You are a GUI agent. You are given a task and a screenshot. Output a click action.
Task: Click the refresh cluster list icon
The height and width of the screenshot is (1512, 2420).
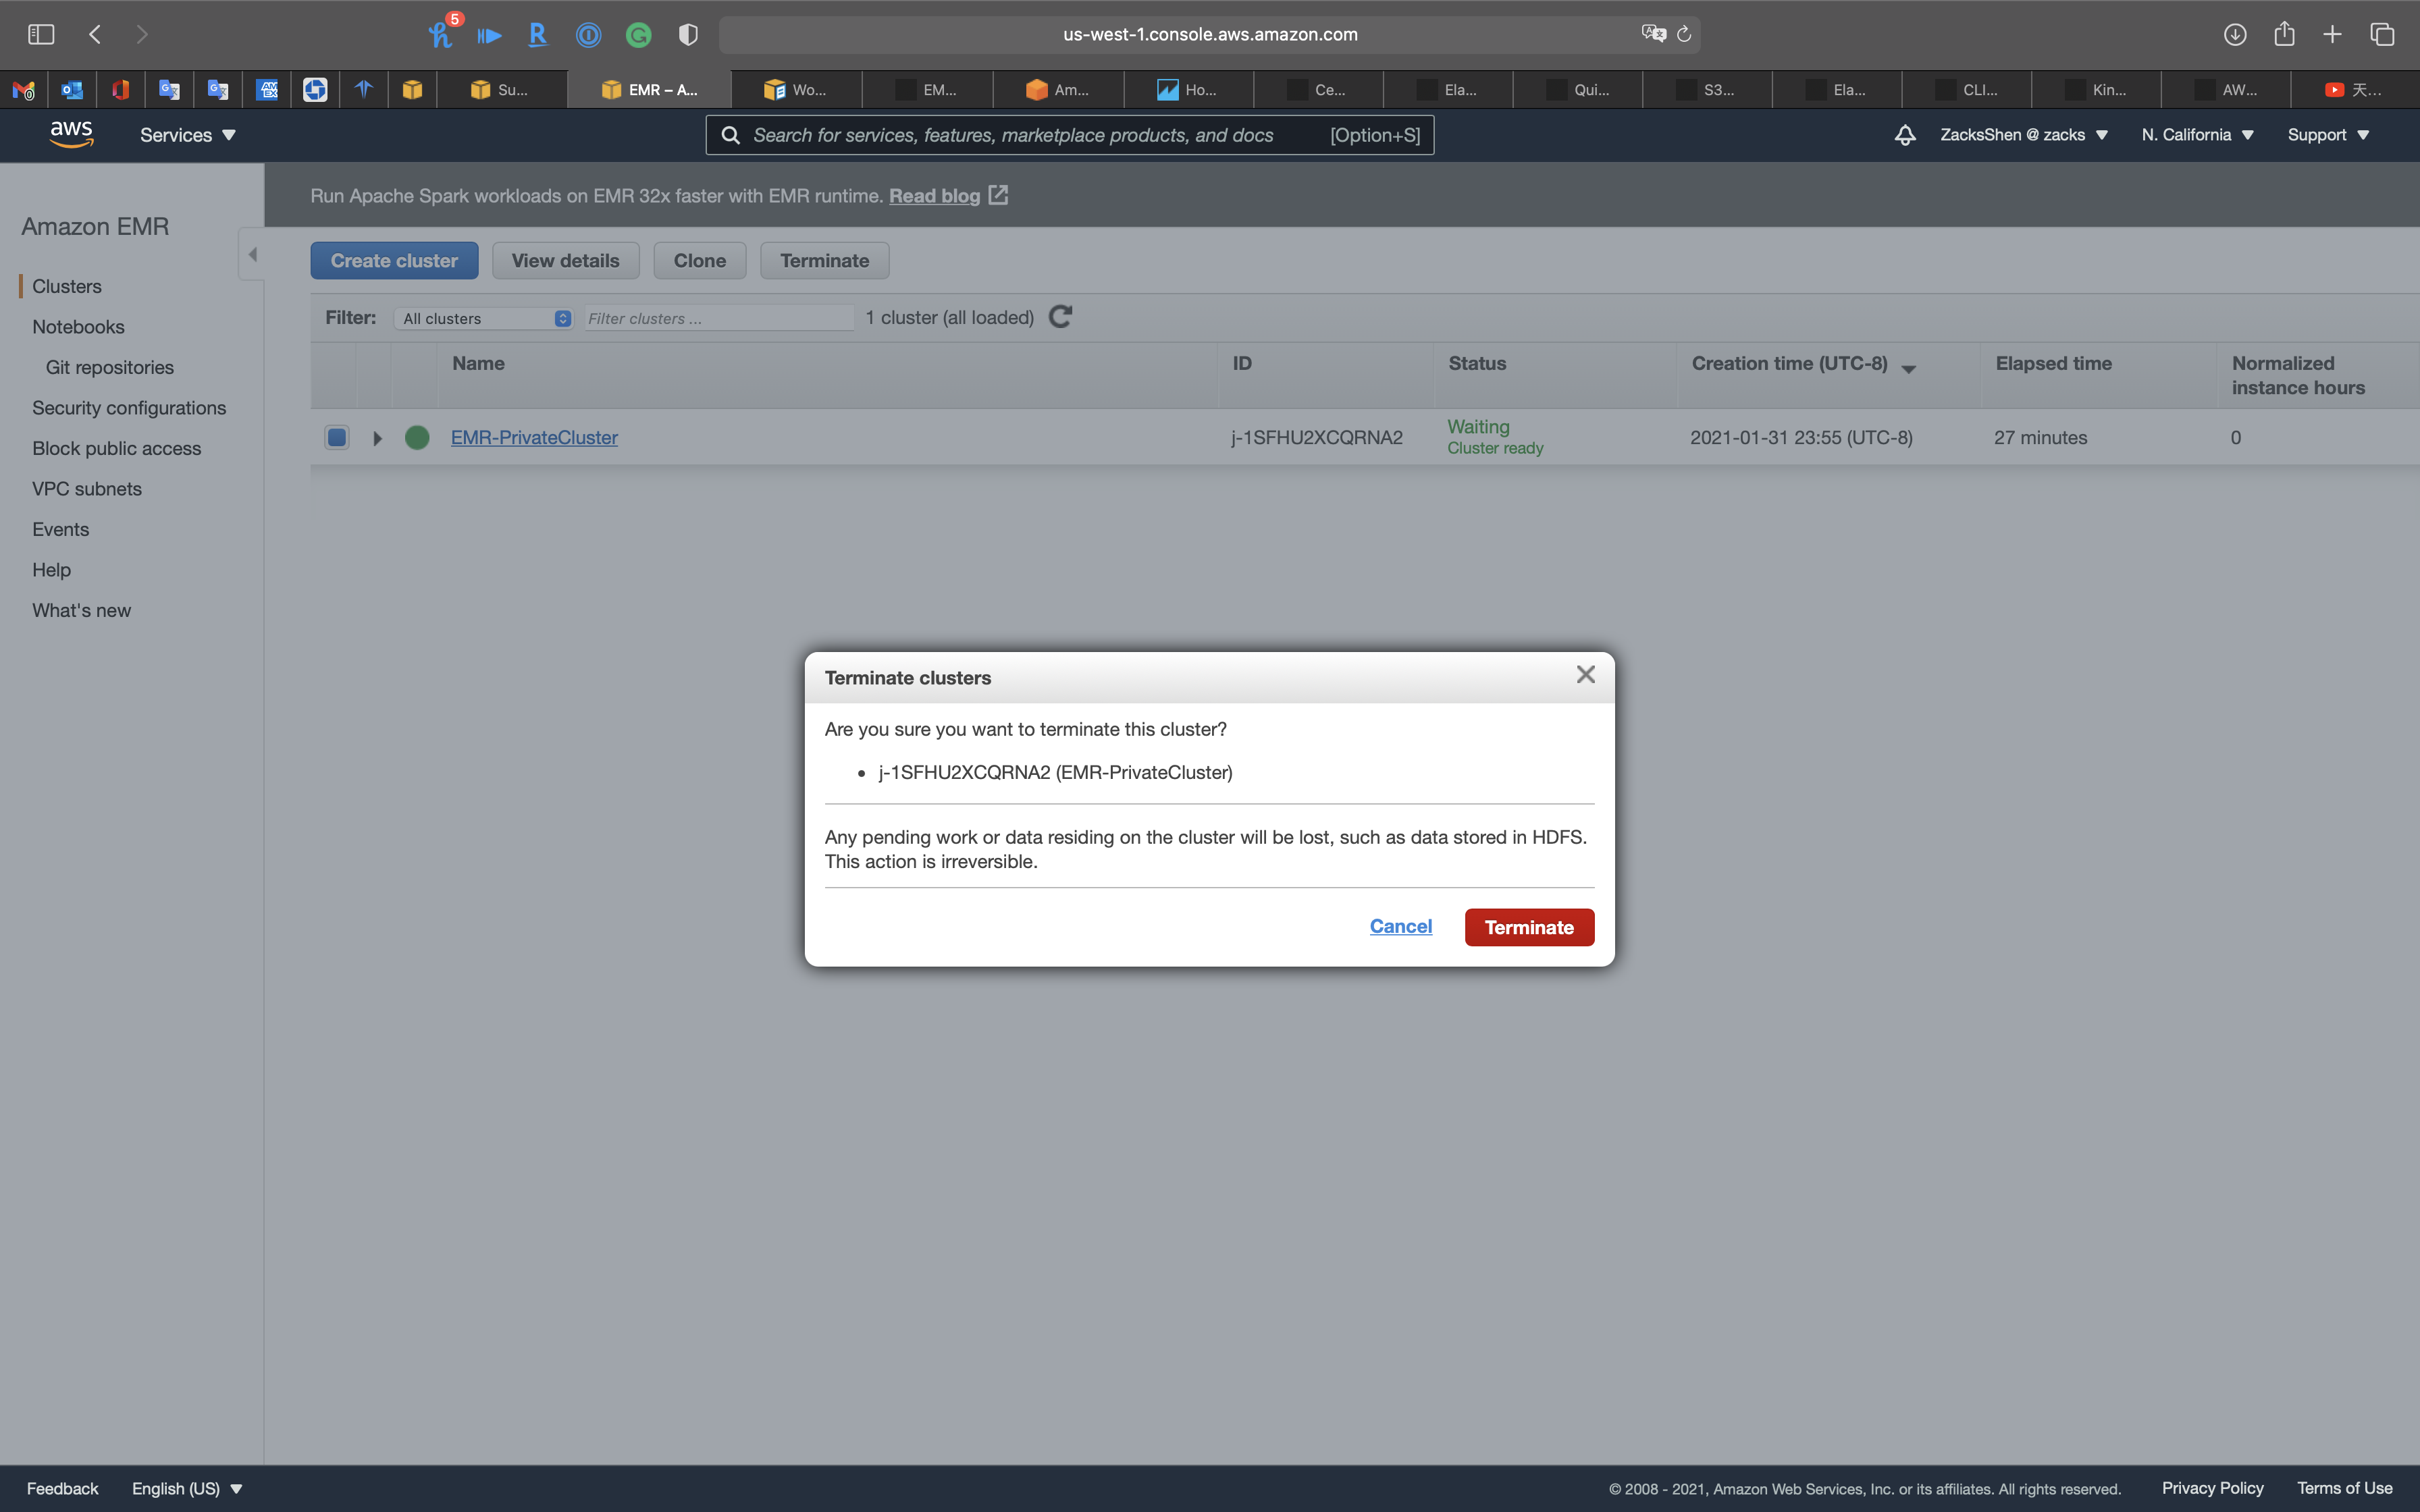[x=1060, y=317]
